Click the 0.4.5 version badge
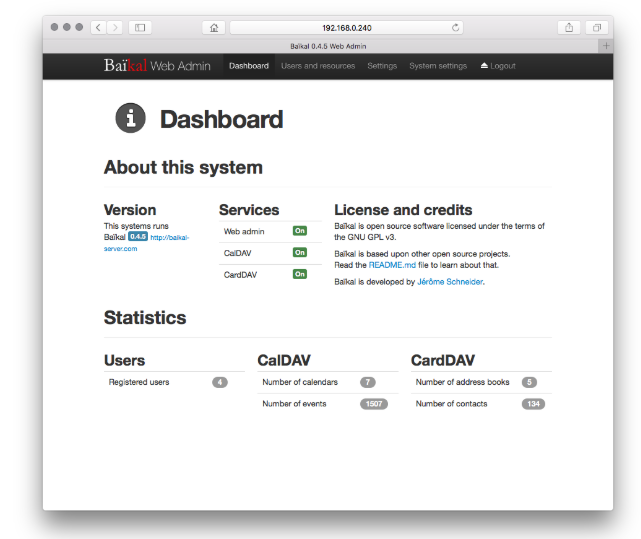Image resolution: width=641 pixels, height=539 pixels. (x=138, y=236)
